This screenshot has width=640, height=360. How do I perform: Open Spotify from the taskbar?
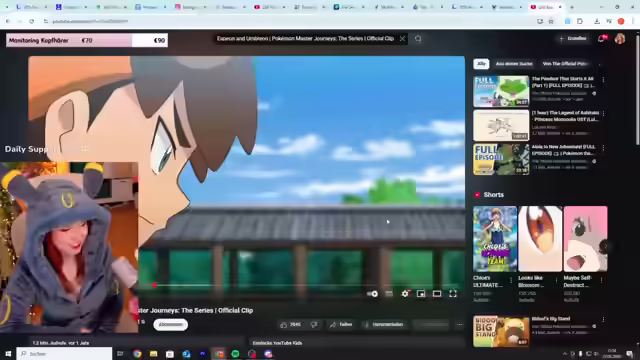tap(236, 354)
